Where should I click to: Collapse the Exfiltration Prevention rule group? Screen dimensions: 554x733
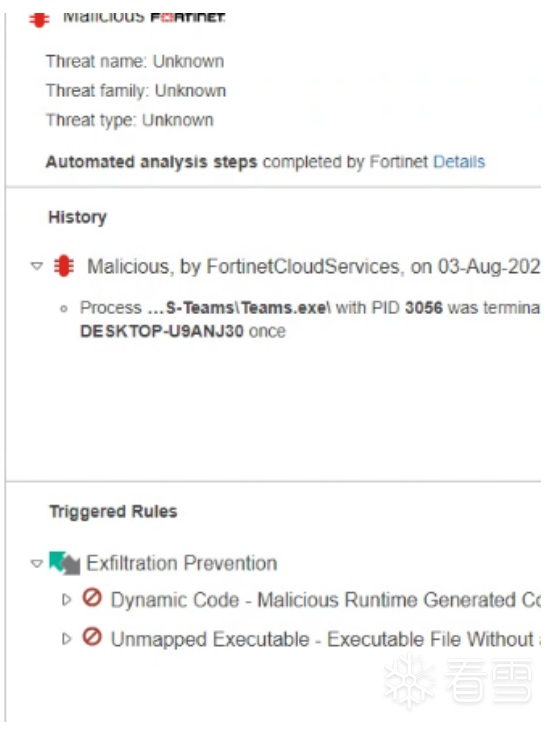click(x=36, y=563)
